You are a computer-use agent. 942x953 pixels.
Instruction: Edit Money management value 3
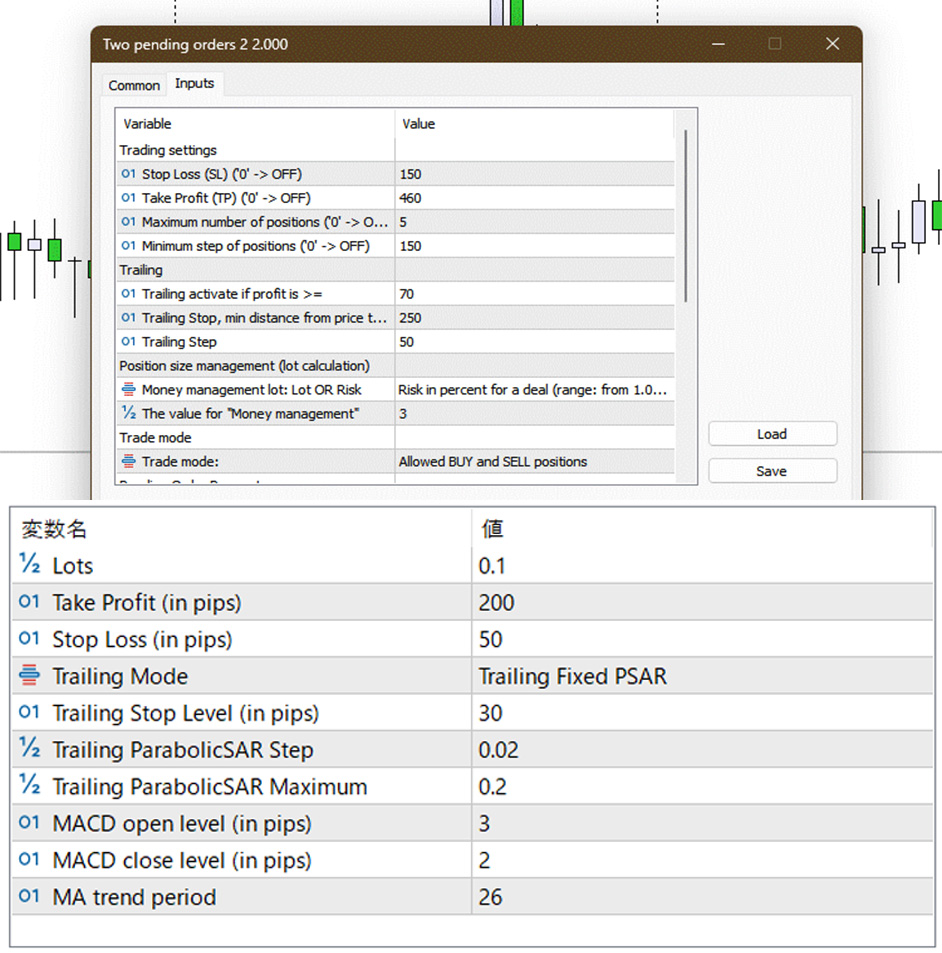tap(535, 414)
